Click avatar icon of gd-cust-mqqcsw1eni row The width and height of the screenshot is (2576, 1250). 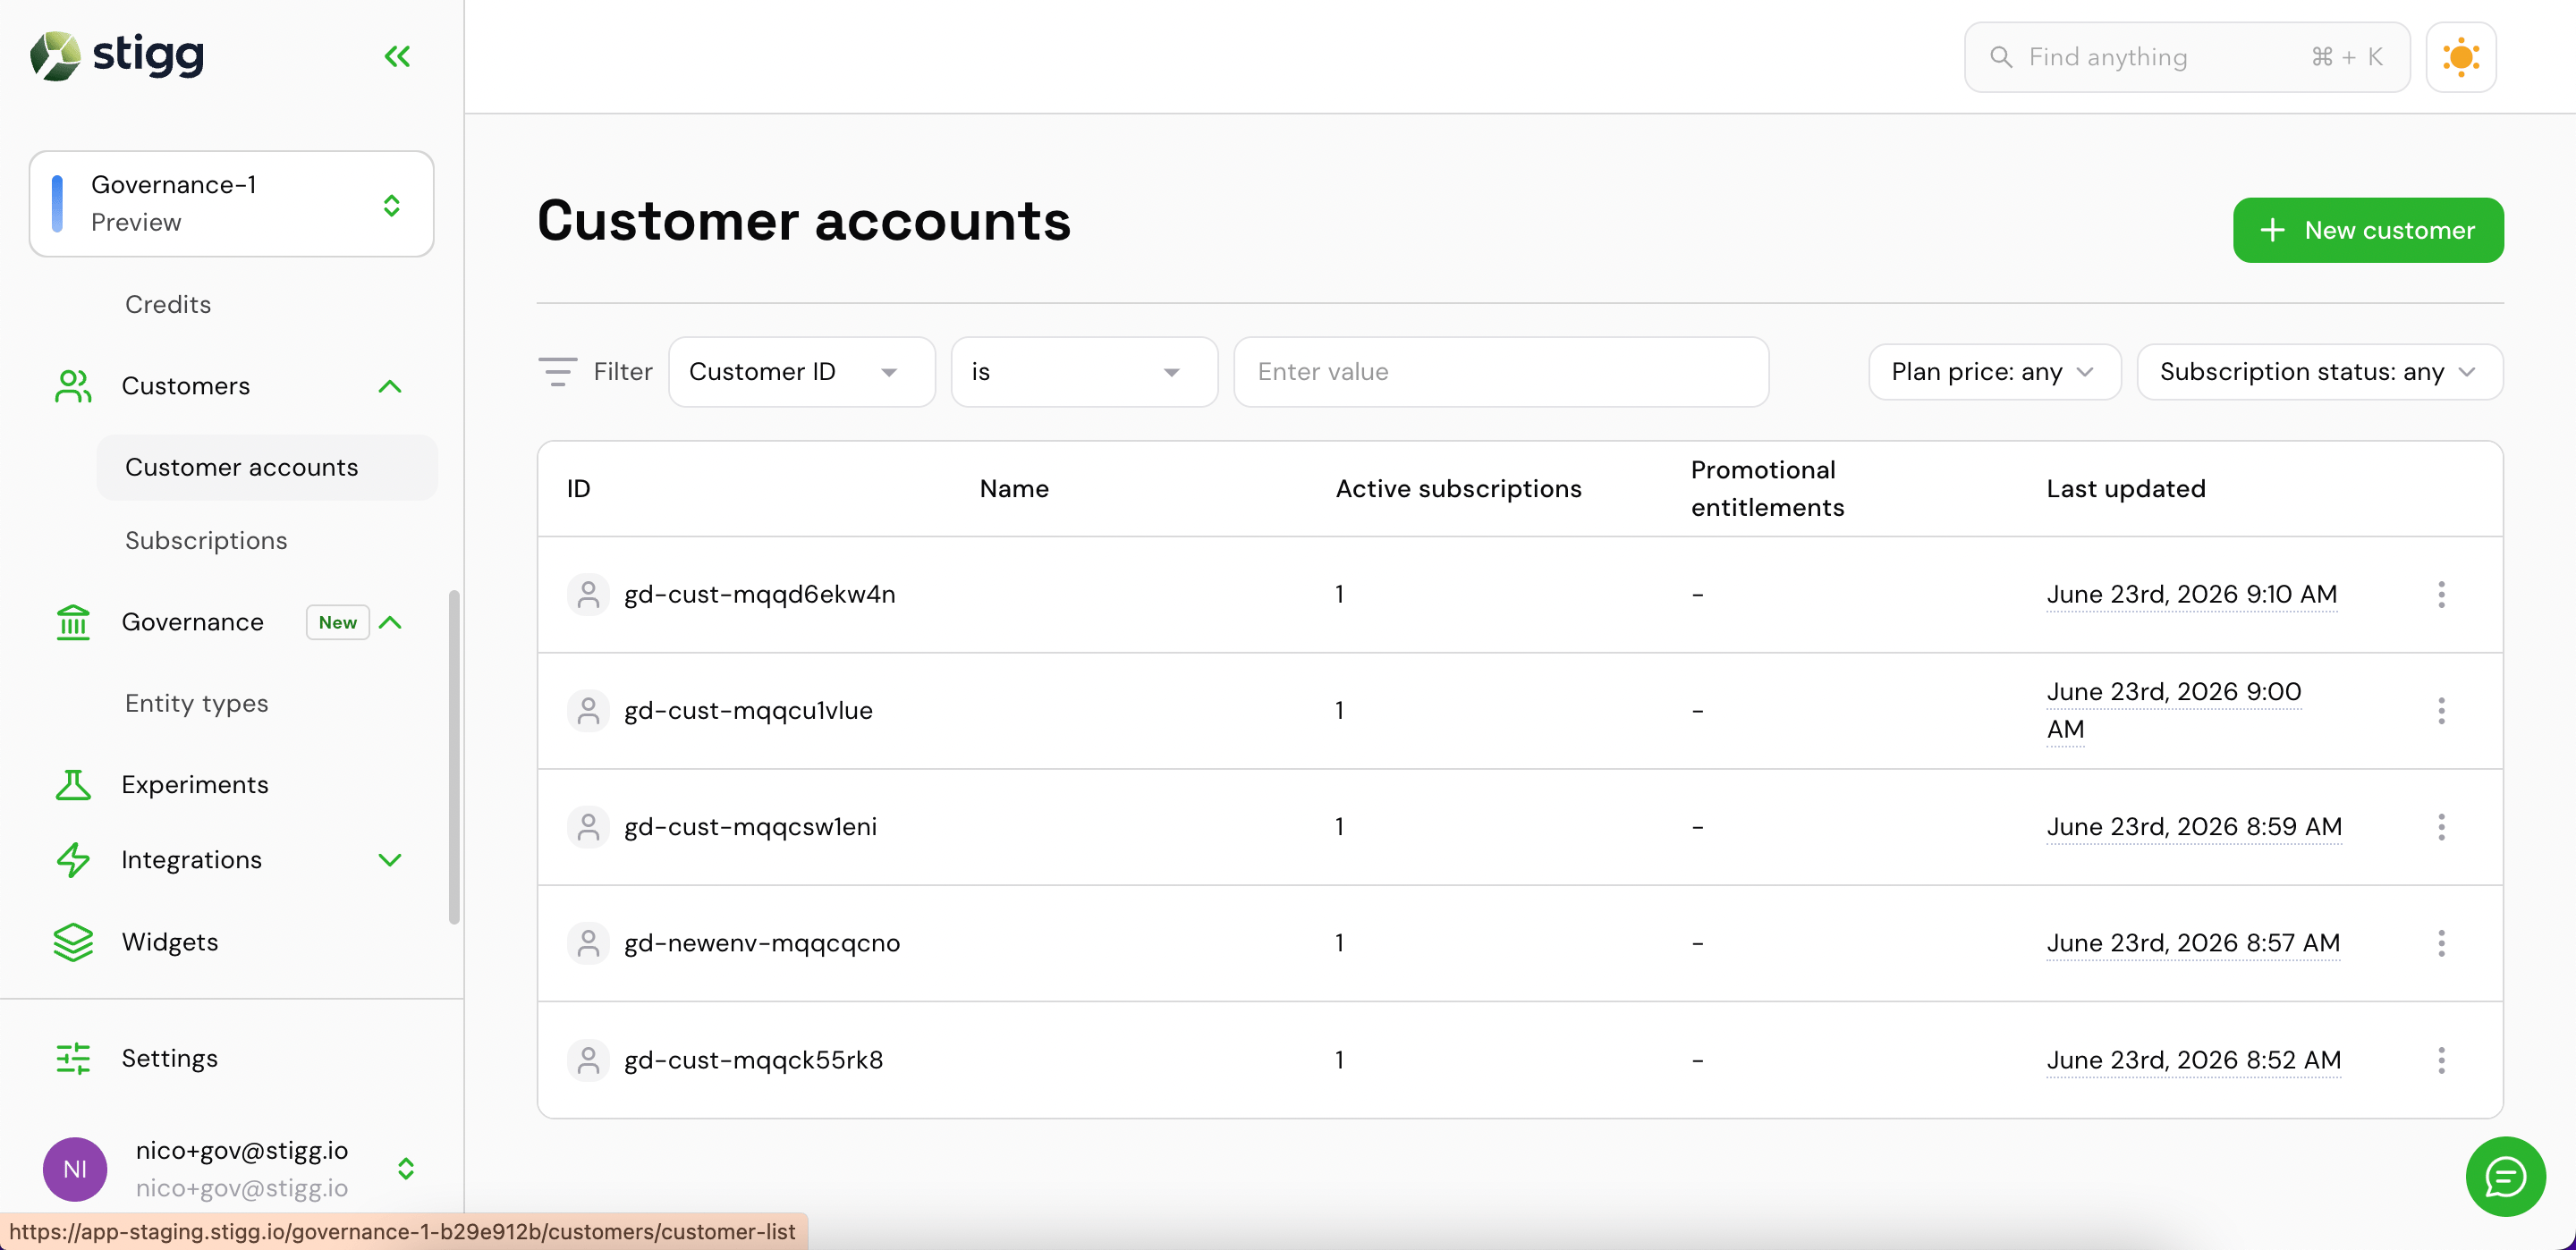tap(588, 826)
